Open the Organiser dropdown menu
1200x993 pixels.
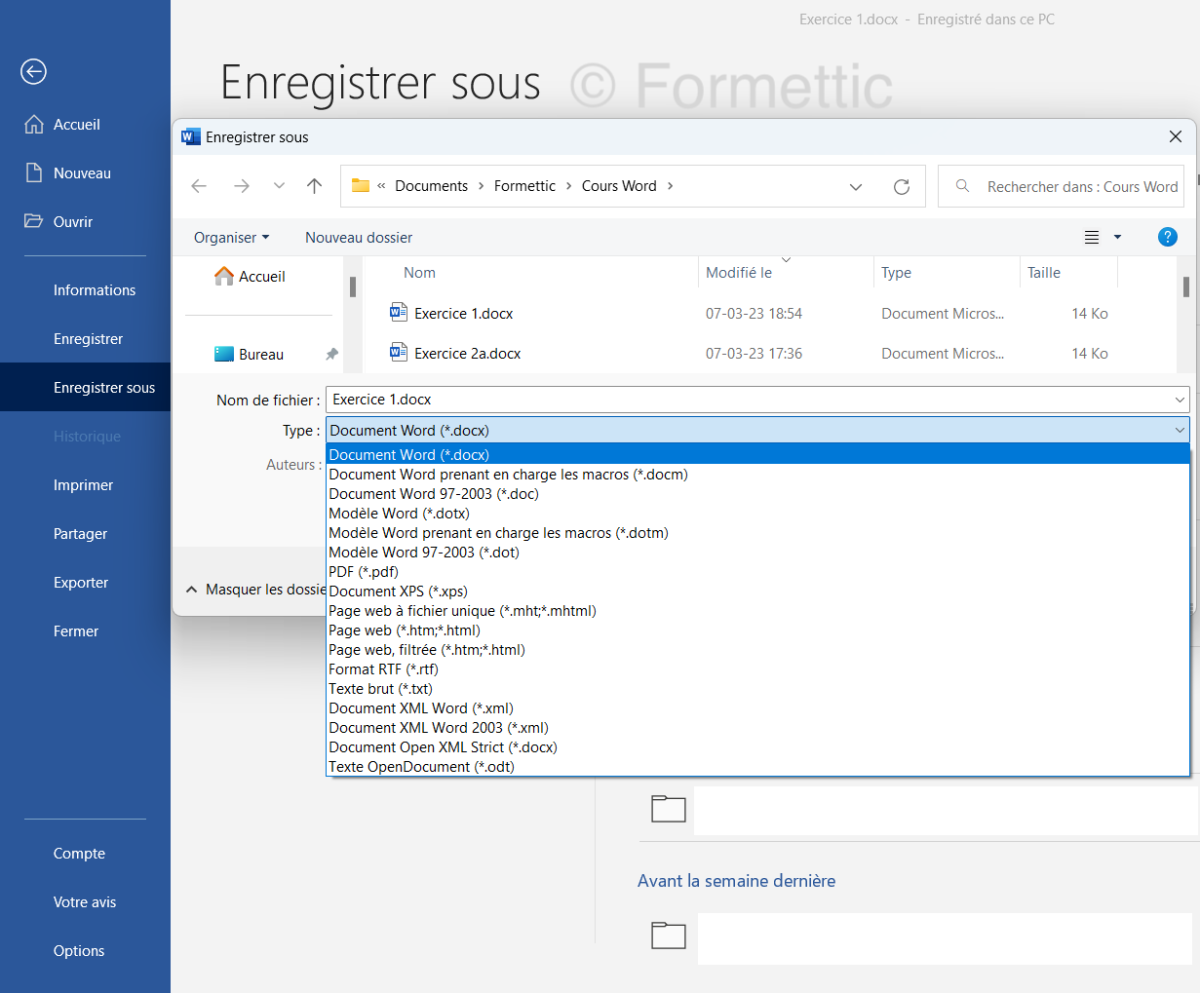[x=231, y=237]
